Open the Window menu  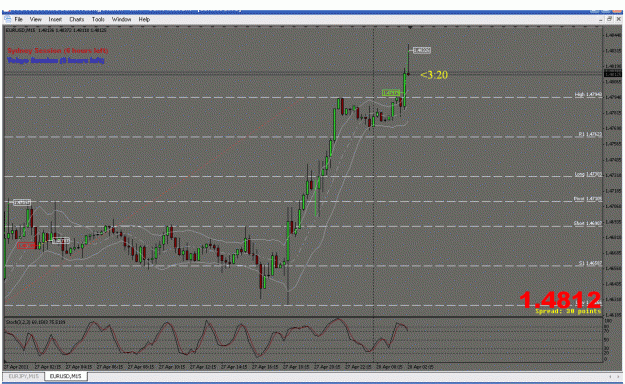coord(121,19)
